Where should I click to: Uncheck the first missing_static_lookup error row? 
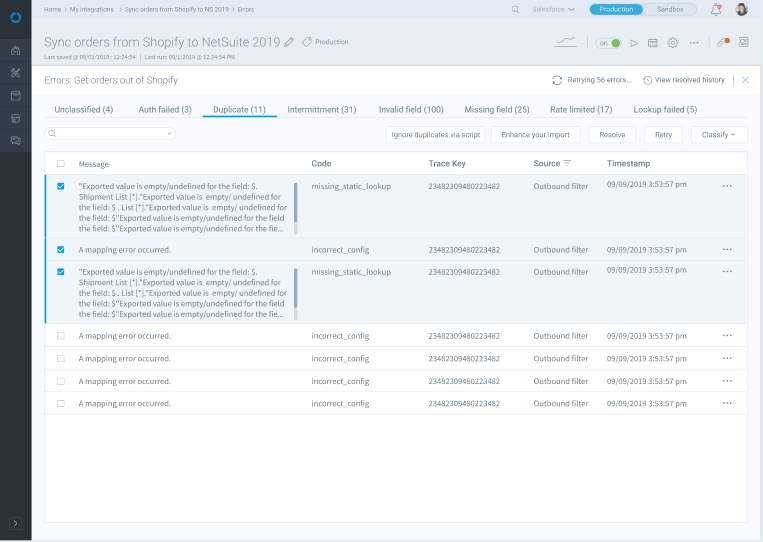[61, 186]
